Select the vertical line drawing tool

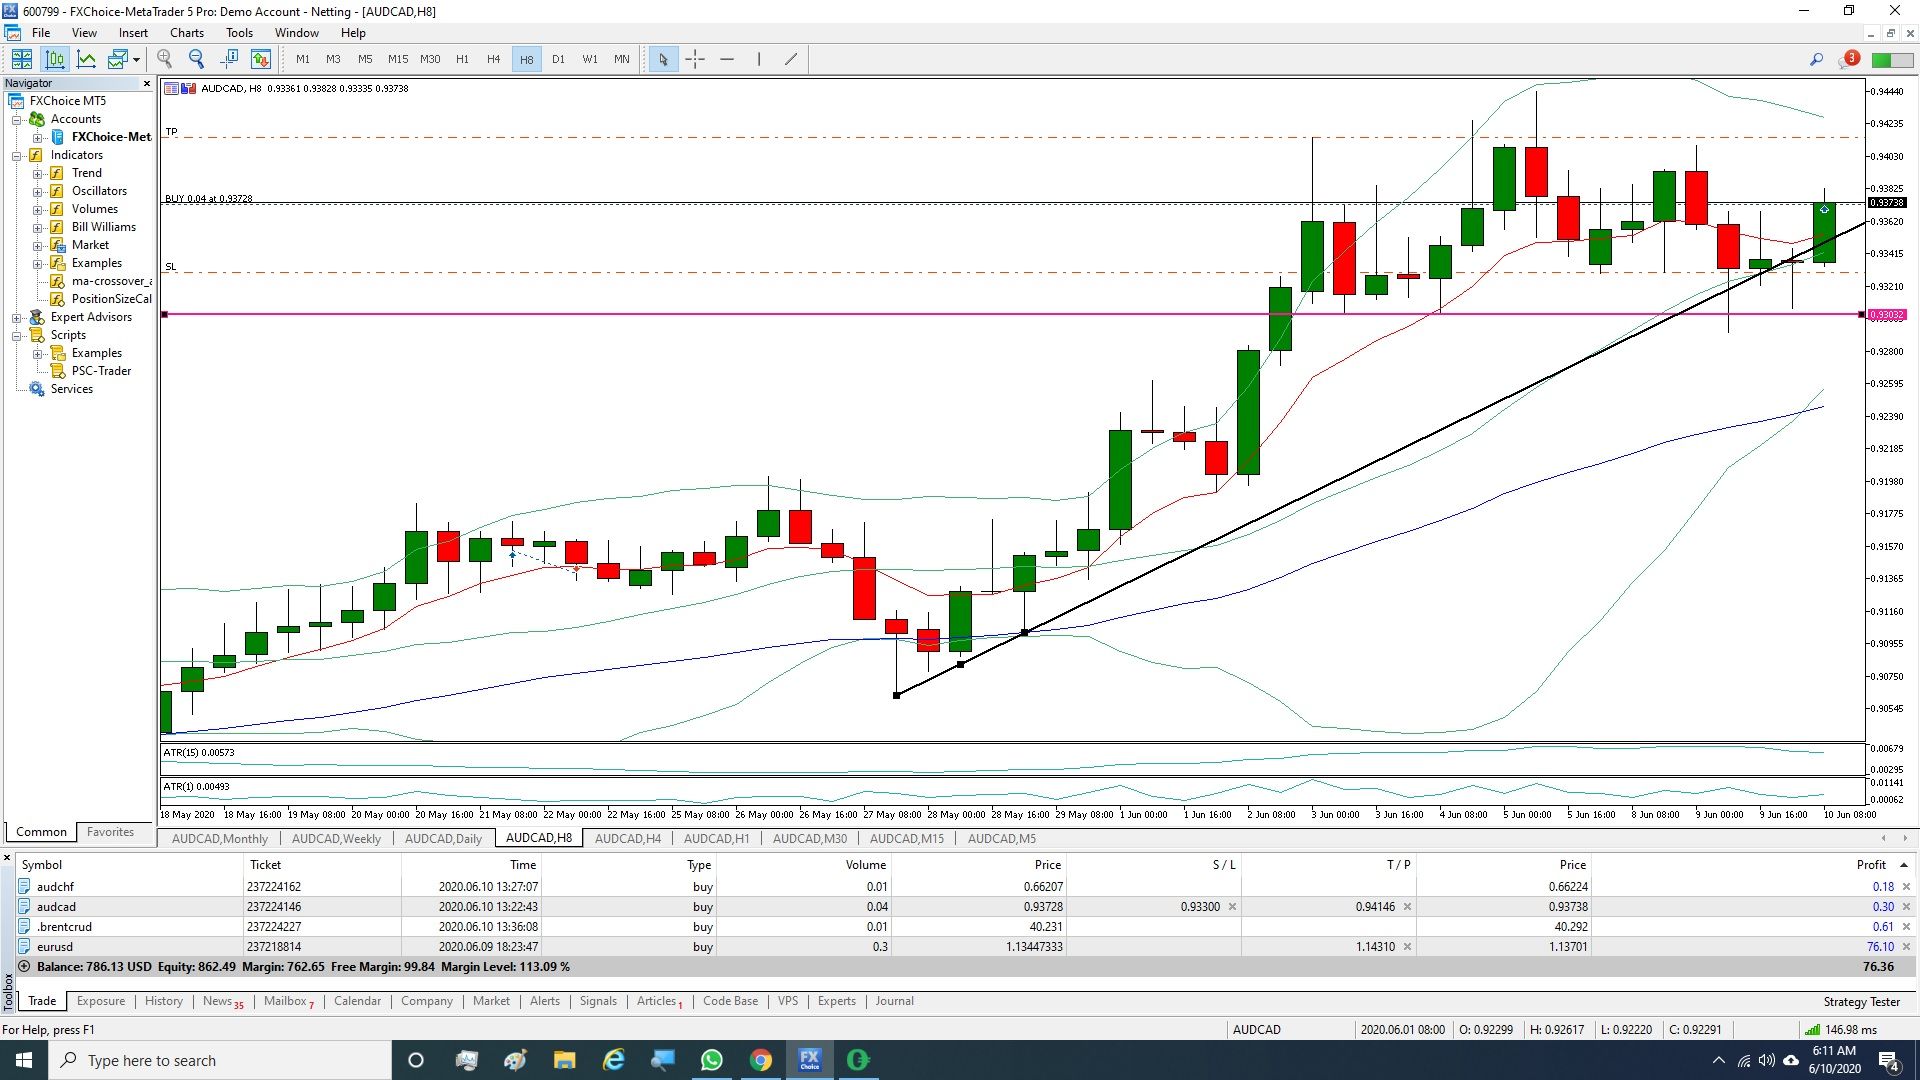click(759, 59)
